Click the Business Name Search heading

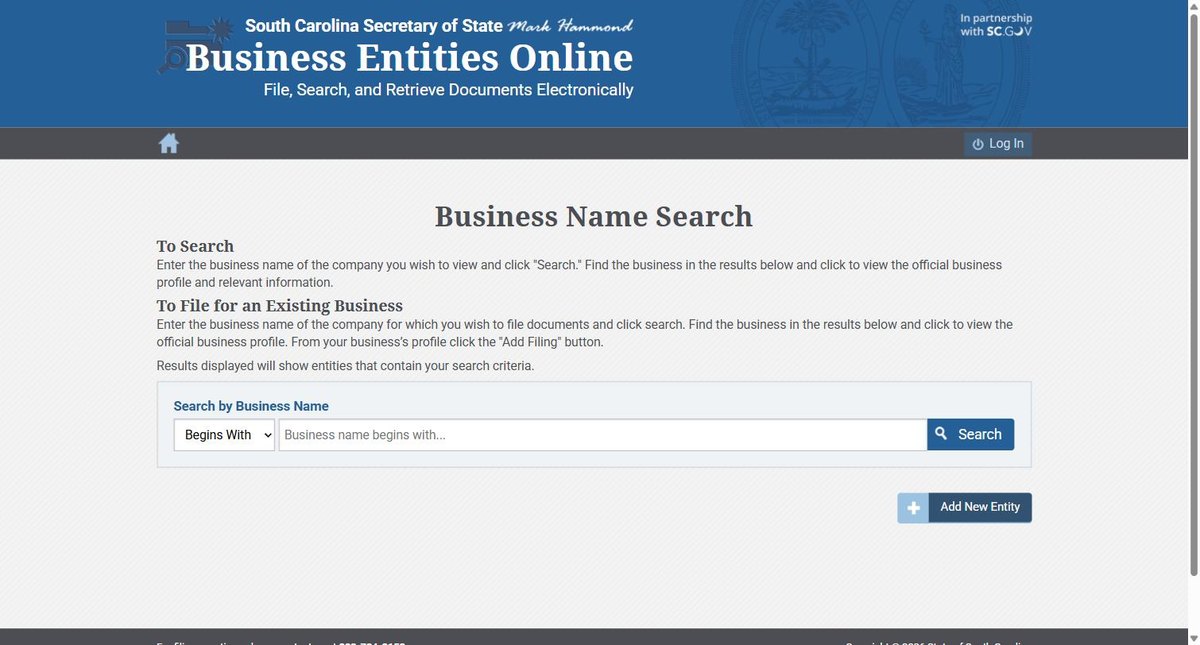594,216
